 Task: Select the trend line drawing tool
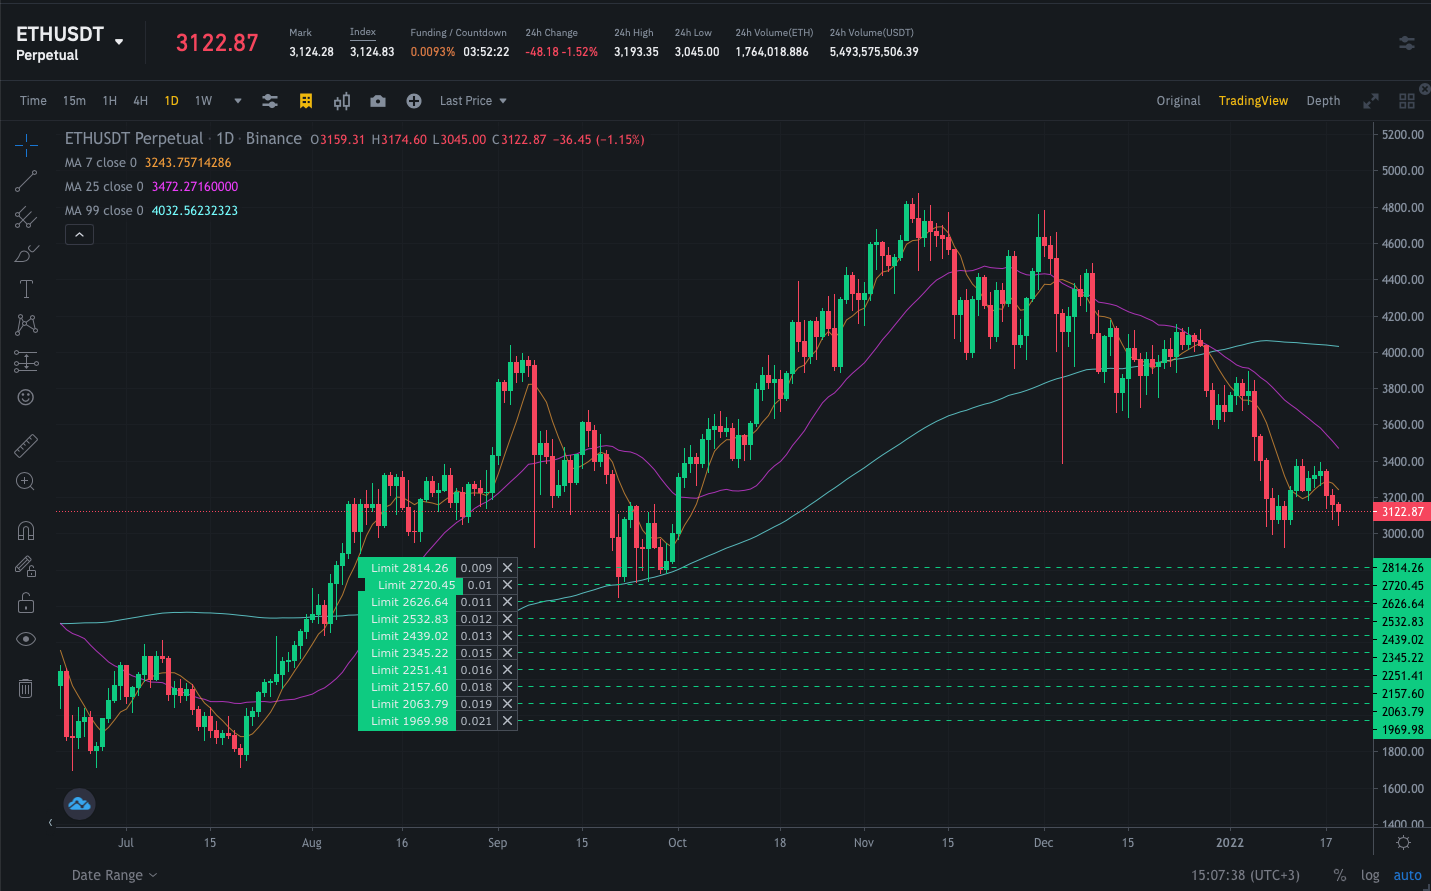26,181
